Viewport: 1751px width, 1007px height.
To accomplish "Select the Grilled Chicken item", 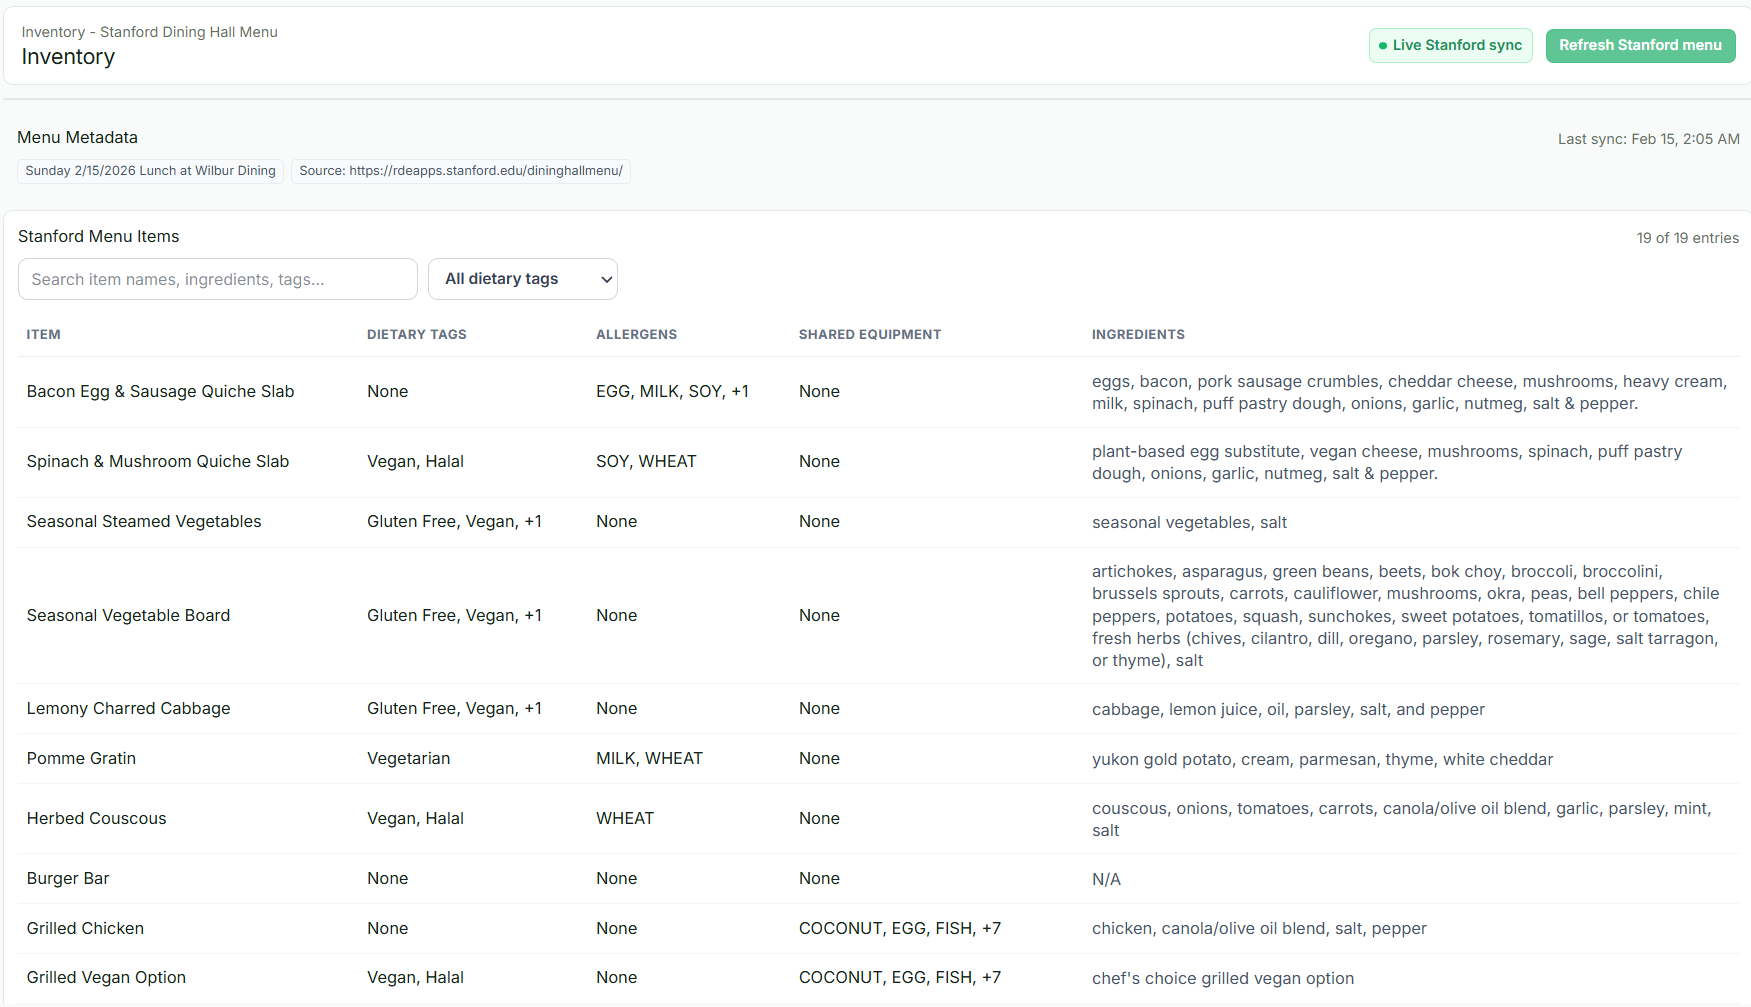I will click(86, 928).
